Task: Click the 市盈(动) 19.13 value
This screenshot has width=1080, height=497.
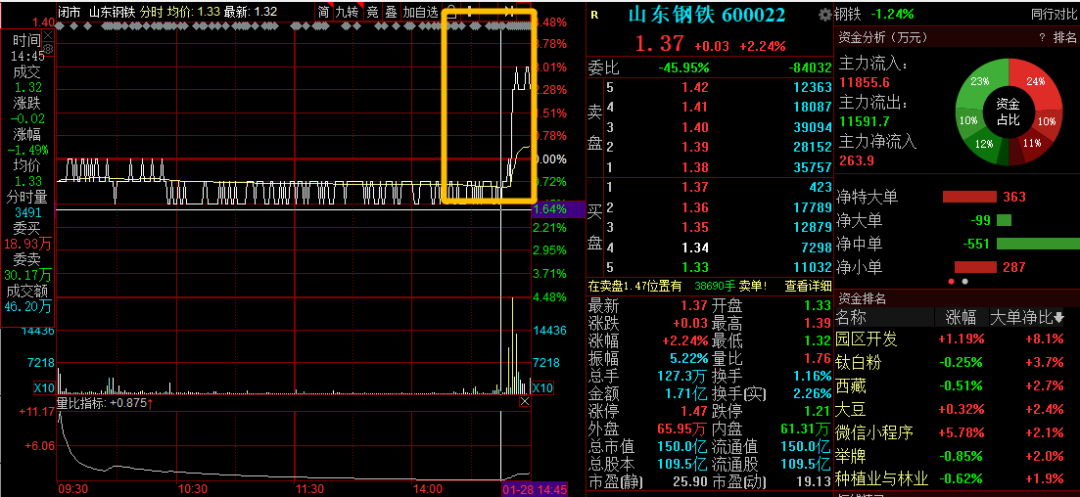Action: coord(813,483)
